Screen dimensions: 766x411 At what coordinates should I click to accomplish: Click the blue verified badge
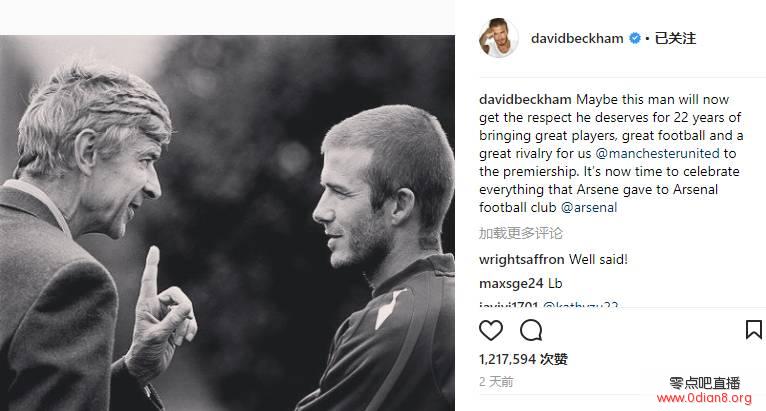[x=635, y=38]
